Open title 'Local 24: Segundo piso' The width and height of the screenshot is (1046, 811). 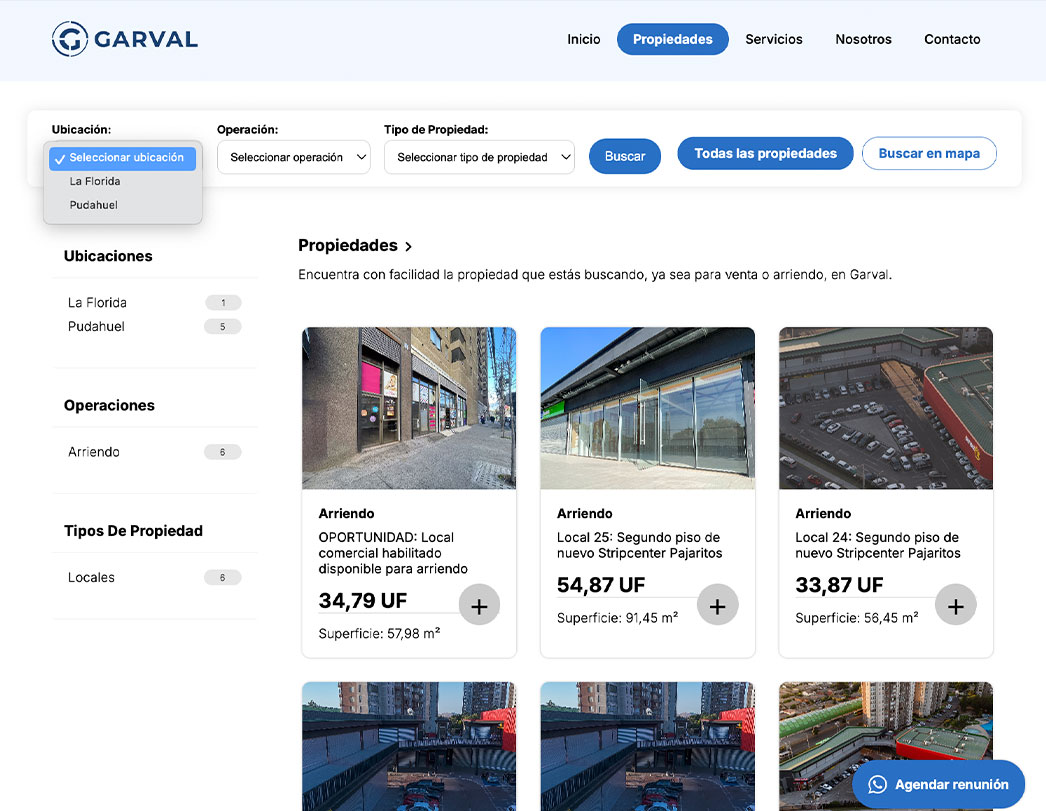878,545
